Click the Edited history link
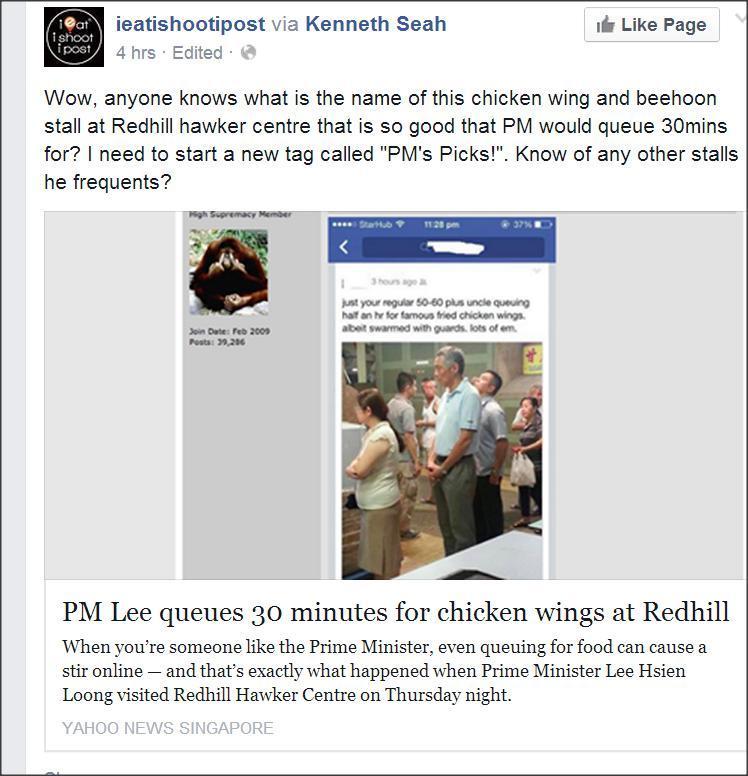Image resolution: width=748 pixels, height=776 pixels. [x=197, y=52]
